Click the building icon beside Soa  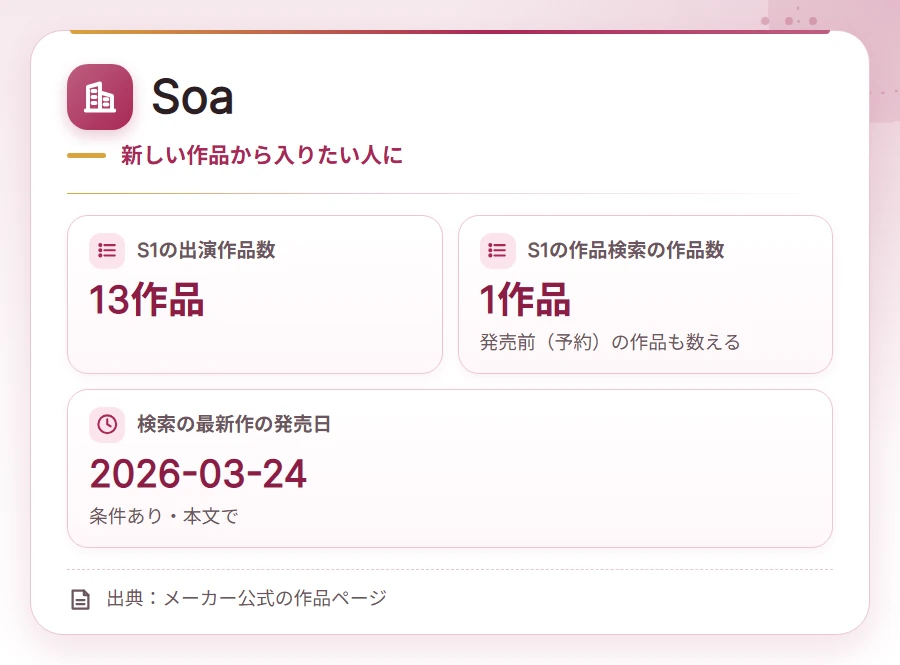[x=100, y=97]
